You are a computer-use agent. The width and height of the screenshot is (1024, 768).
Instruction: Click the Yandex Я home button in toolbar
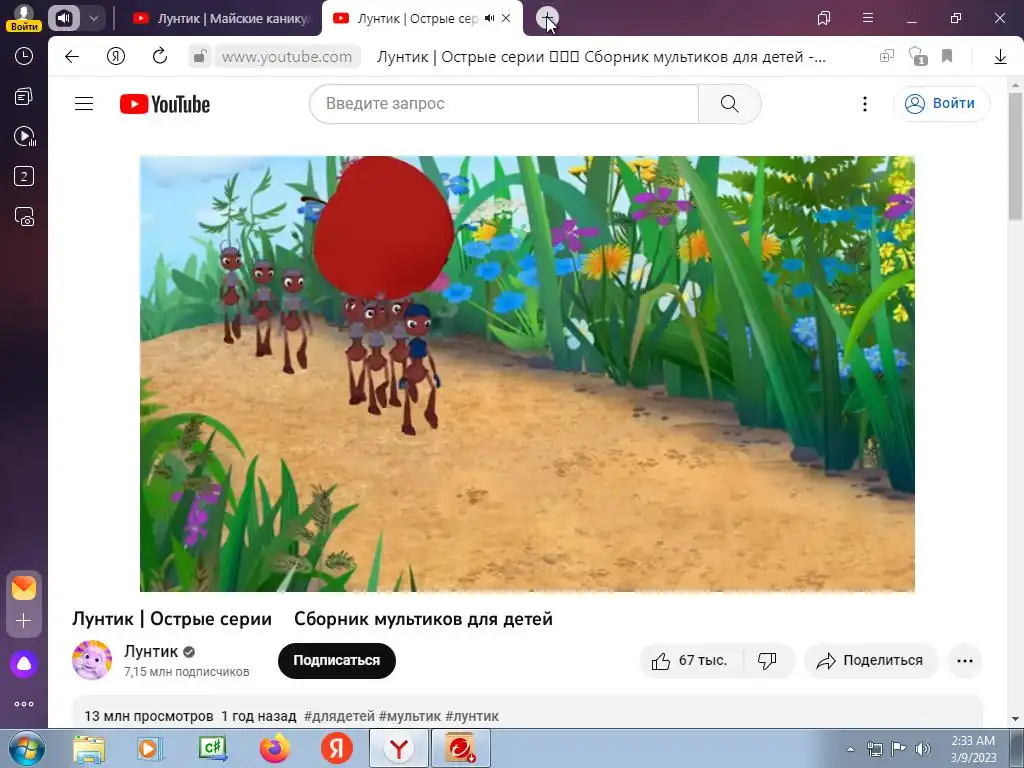pos(116,57)
